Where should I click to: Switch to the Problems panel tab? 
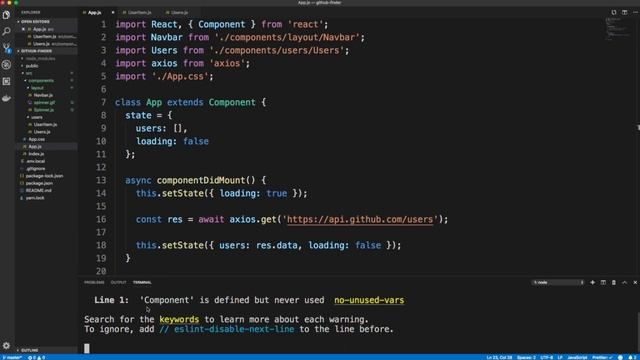pyautogui.click(x=94, y=282)
